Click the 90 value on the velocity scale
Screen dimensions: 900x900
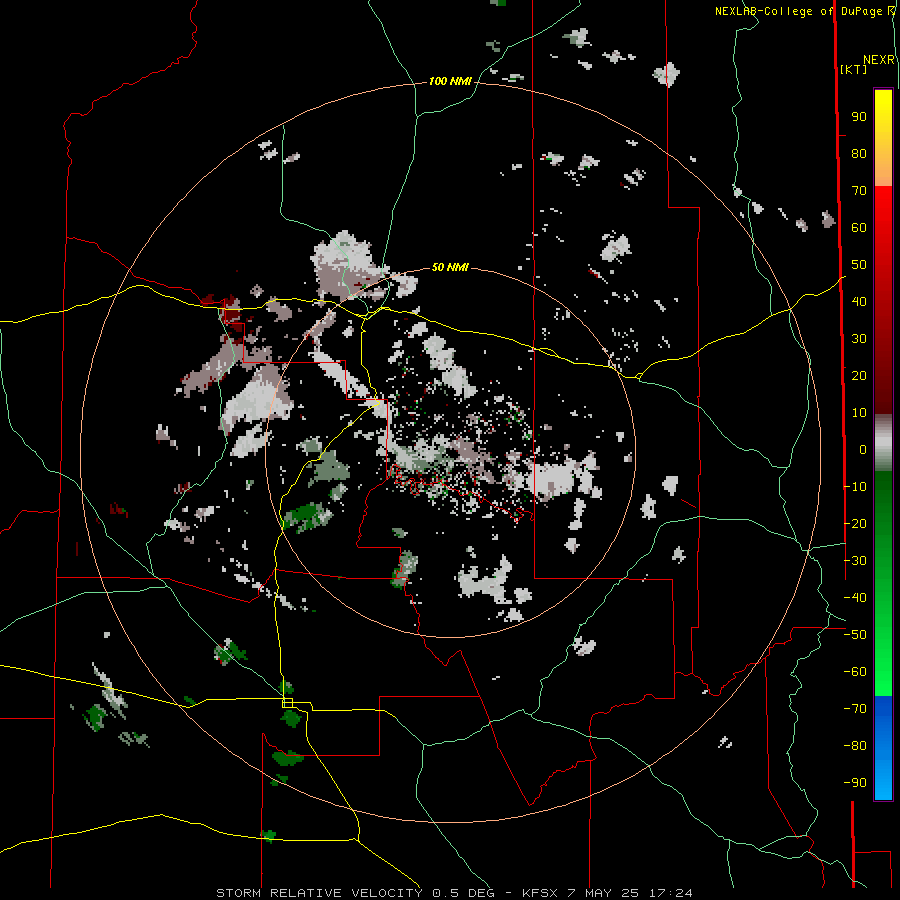pos(859,117)
